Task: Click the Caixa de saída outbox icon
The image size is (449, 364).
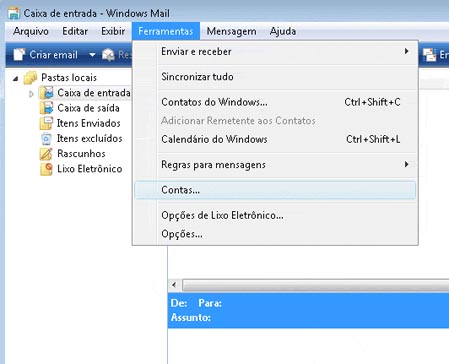Action: (46, 108)
